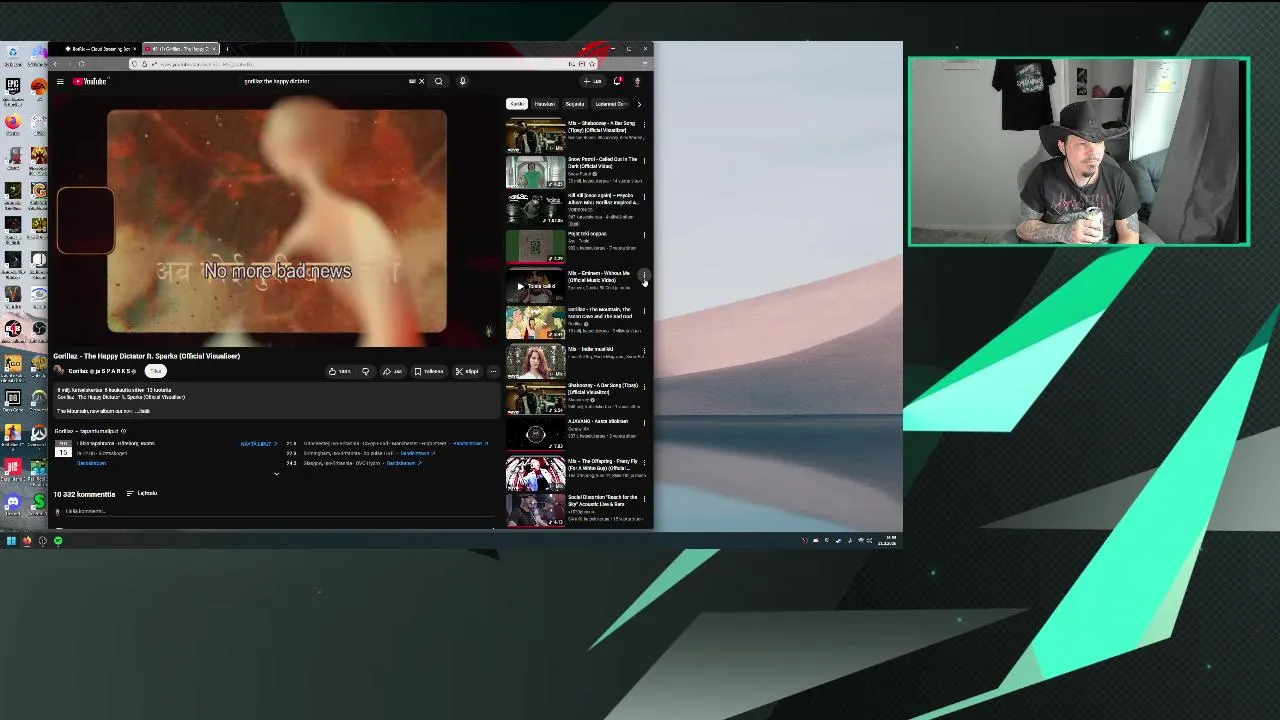Open the Spotify taskbar icon
The width and height of the screenshot is (1280, 720).
(58, 541)
